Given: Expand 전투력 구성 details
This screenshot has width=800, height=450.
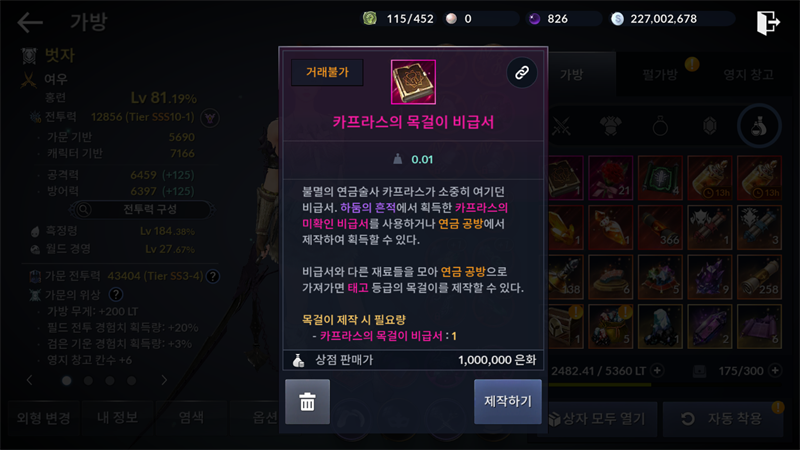Looking at the screenshot, I should [x=142, y=209].
